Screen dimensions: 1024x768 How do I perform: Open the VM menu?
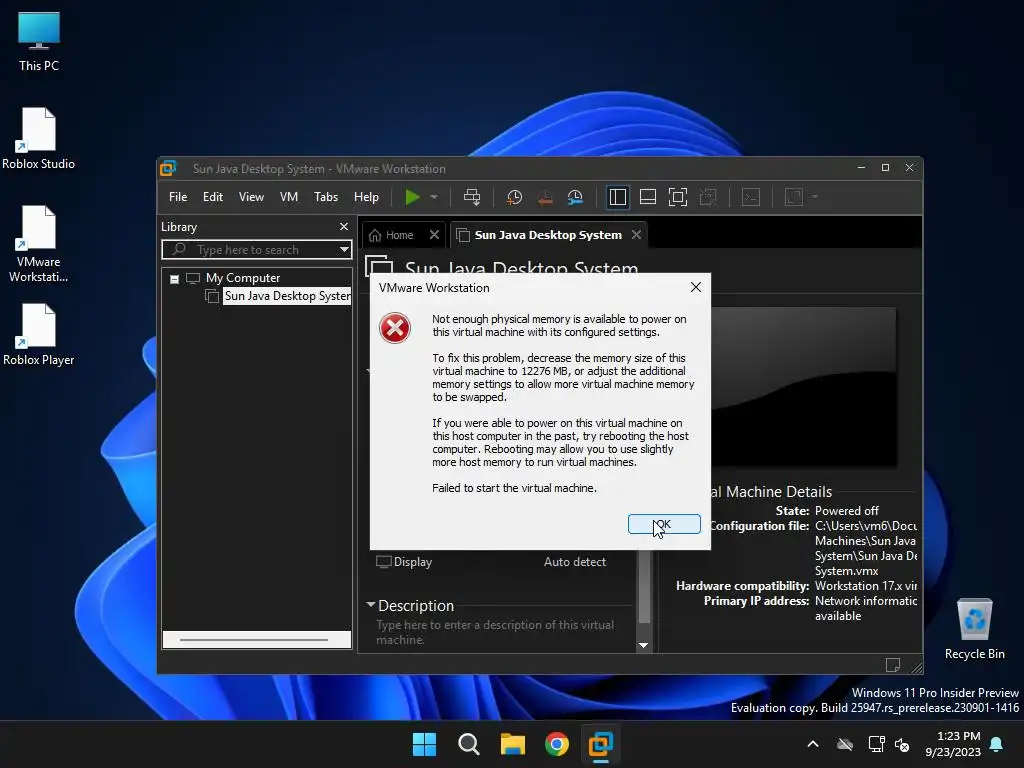click(289, 197)
